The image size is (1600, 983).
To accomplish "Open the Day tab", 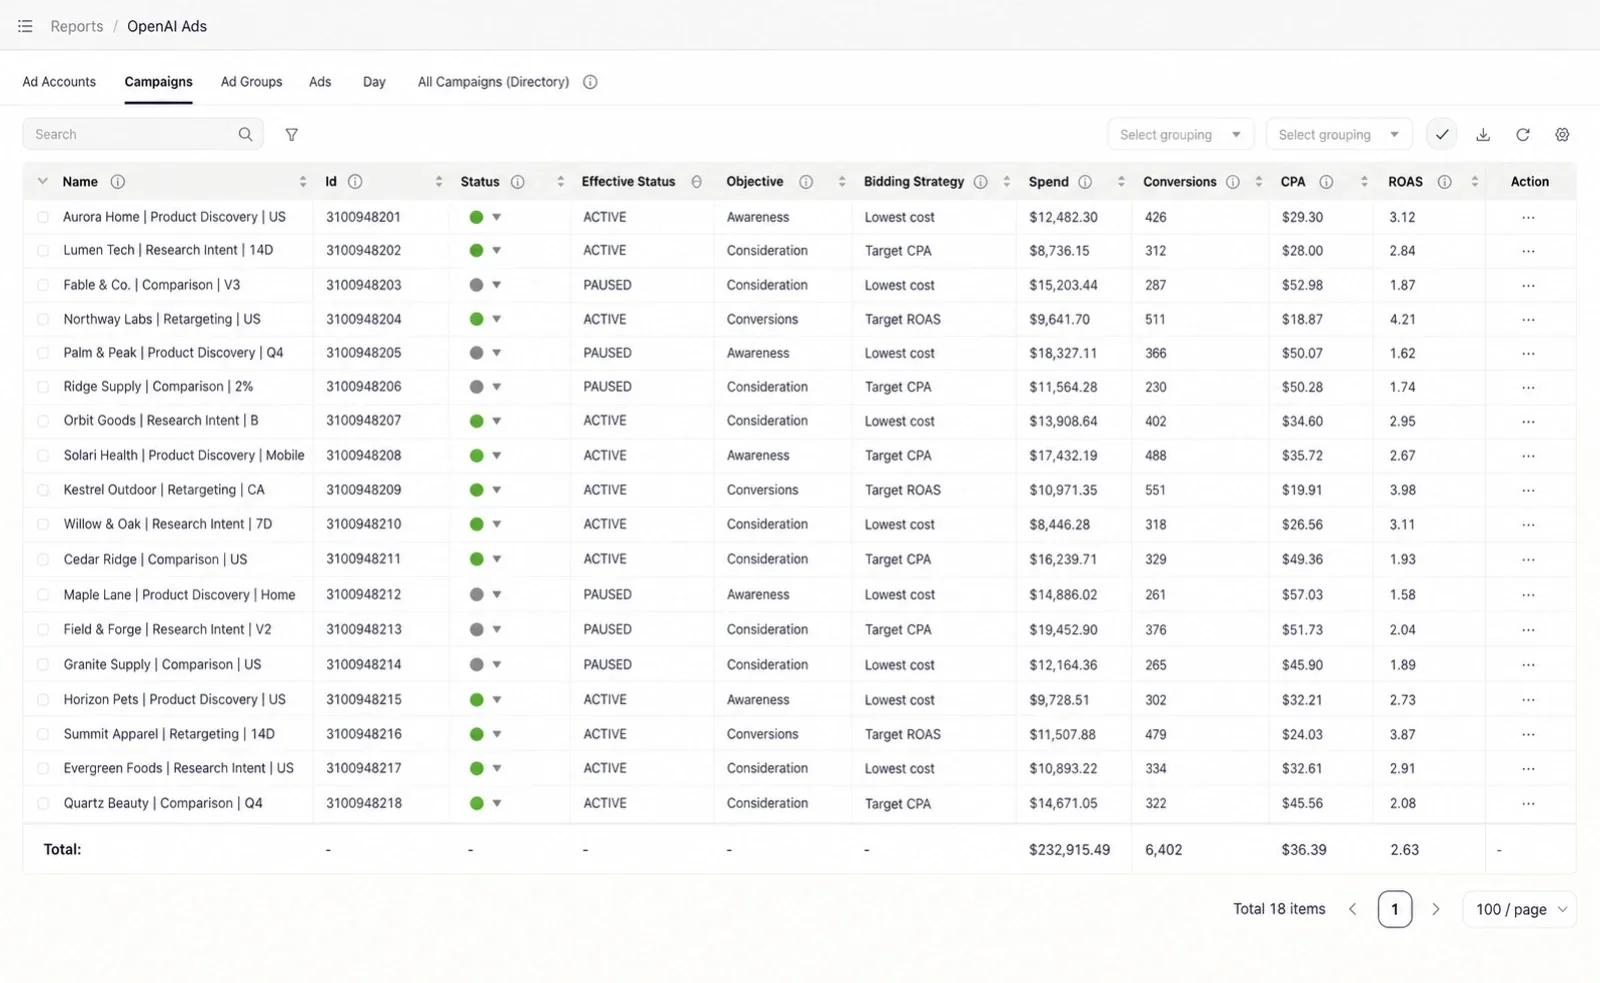I will pyautogui.click(x=374, y=82).
